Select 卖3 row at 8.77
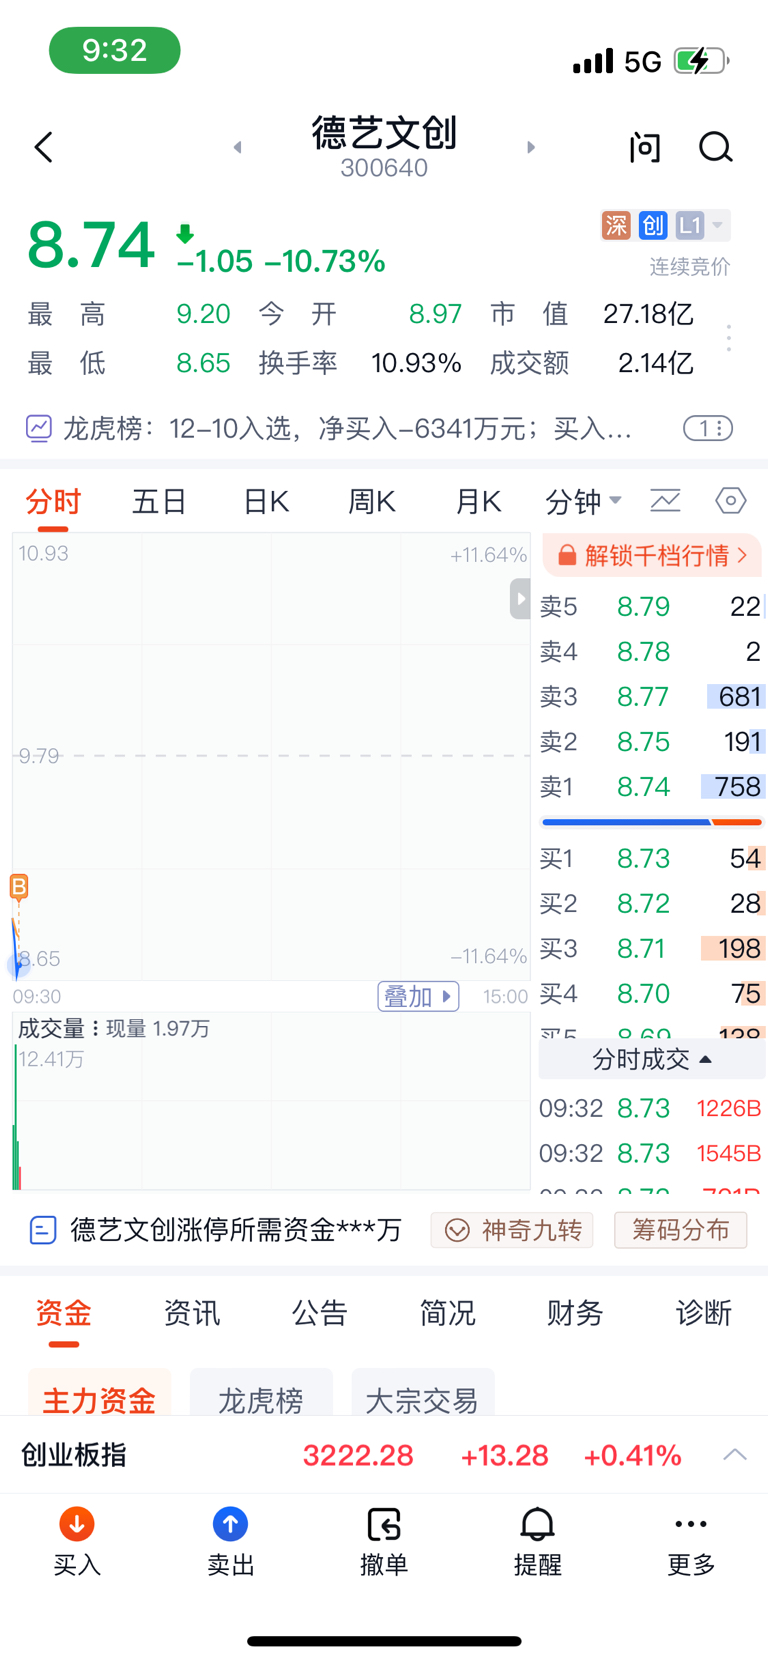The image size is (768, 1663). pos(652,697)
